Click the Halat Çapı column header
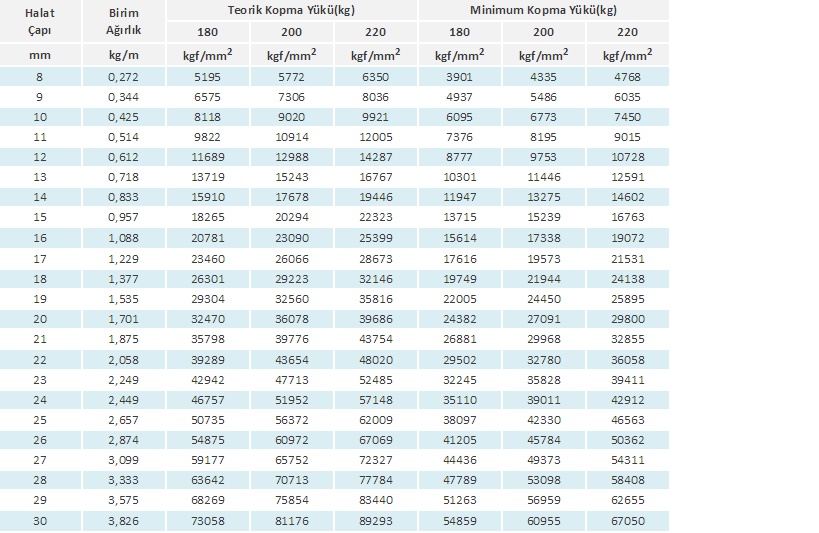Viewport: 819px width, 533px height. click(x=40, y=21)
